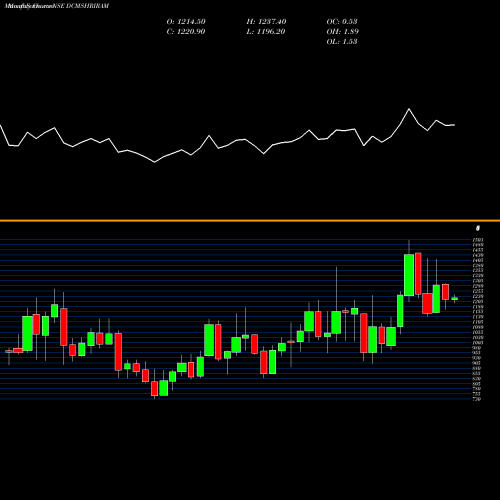The image size is (500, 500).
Task: Click the highest peak of the white indicator line
Action: [409, 109]
